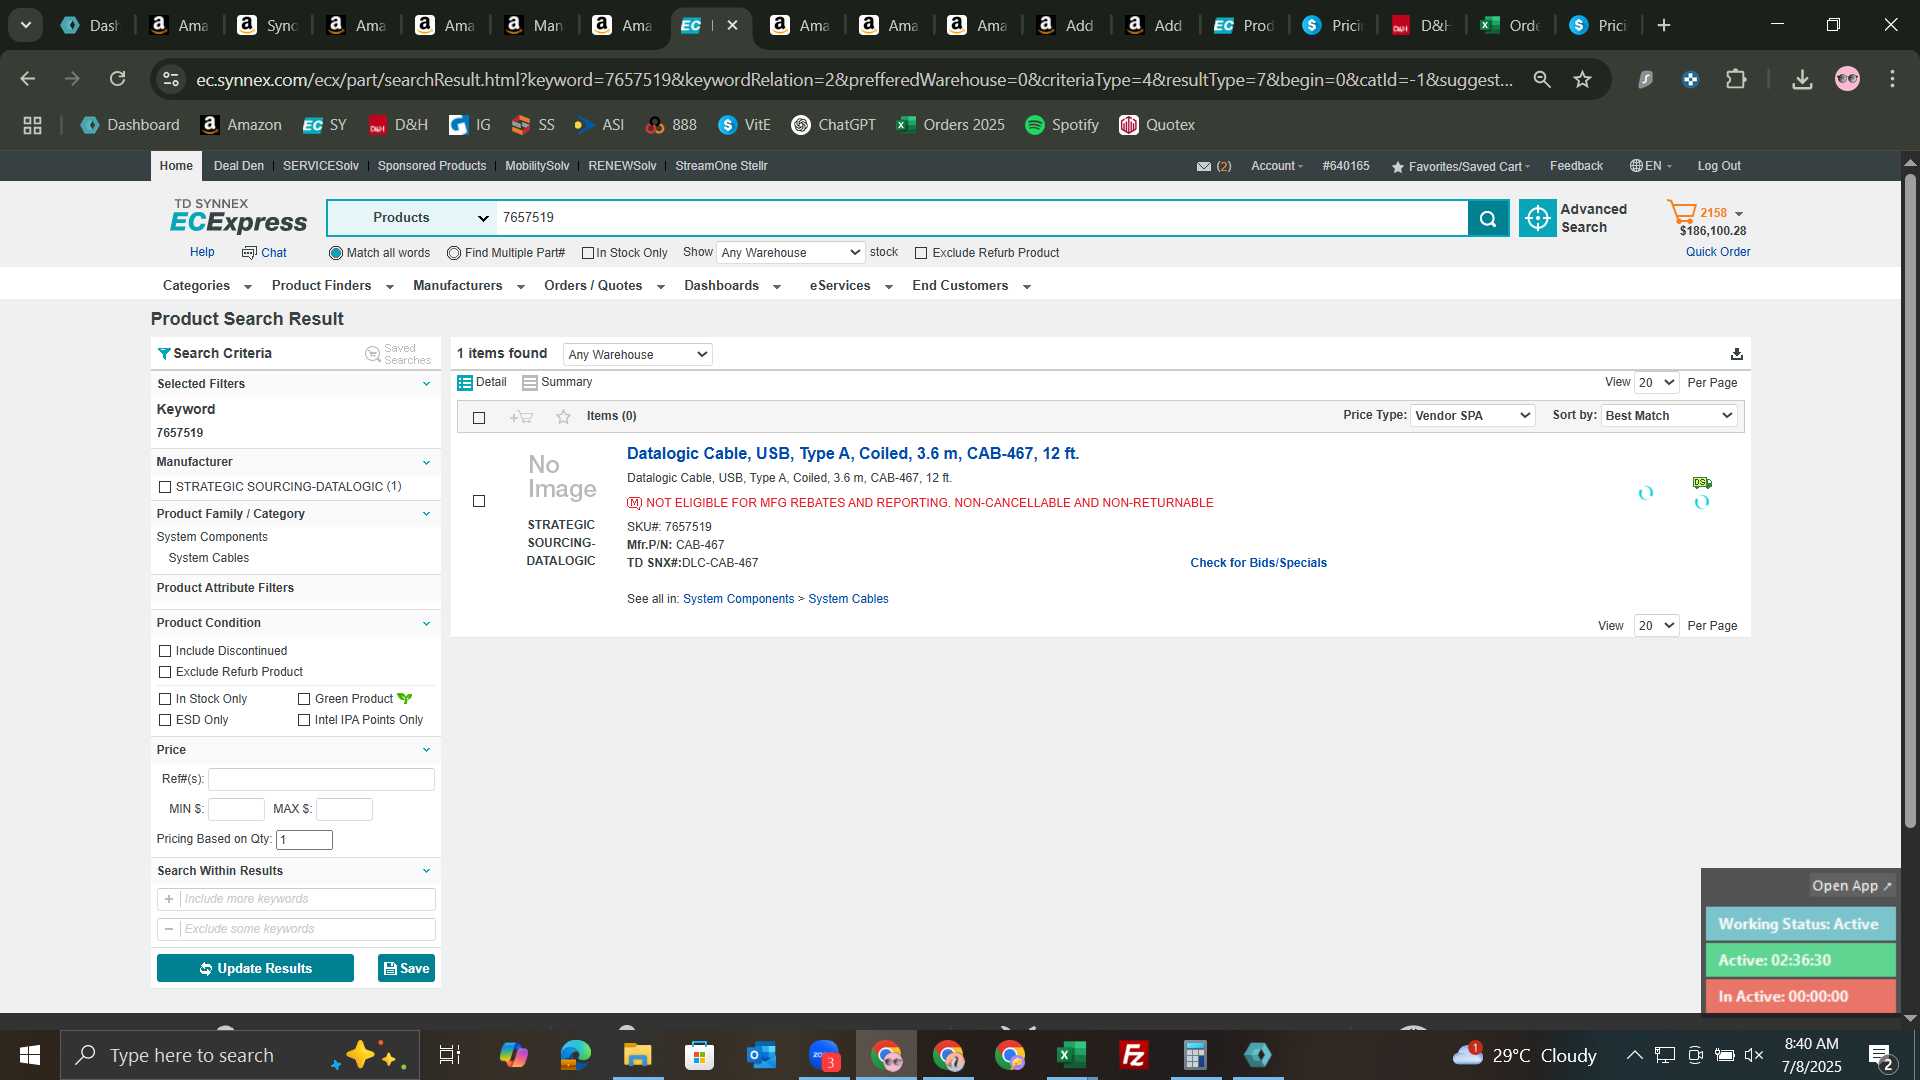Open Price Type Vendor SPA dropdown
1920x1080 pixels.
pyautogui.click(x=1472, y=416)
